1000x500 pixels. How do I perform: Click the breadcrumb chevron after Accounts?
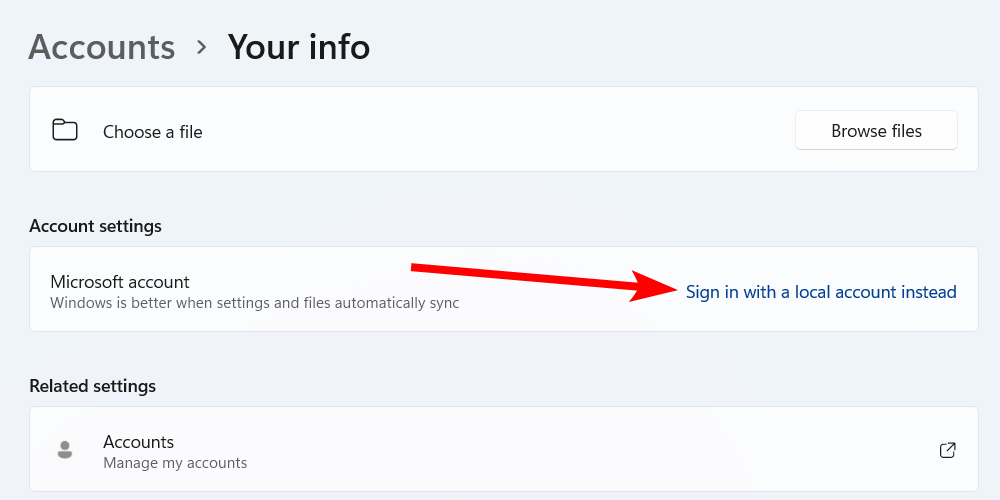[x=202, y=47]
